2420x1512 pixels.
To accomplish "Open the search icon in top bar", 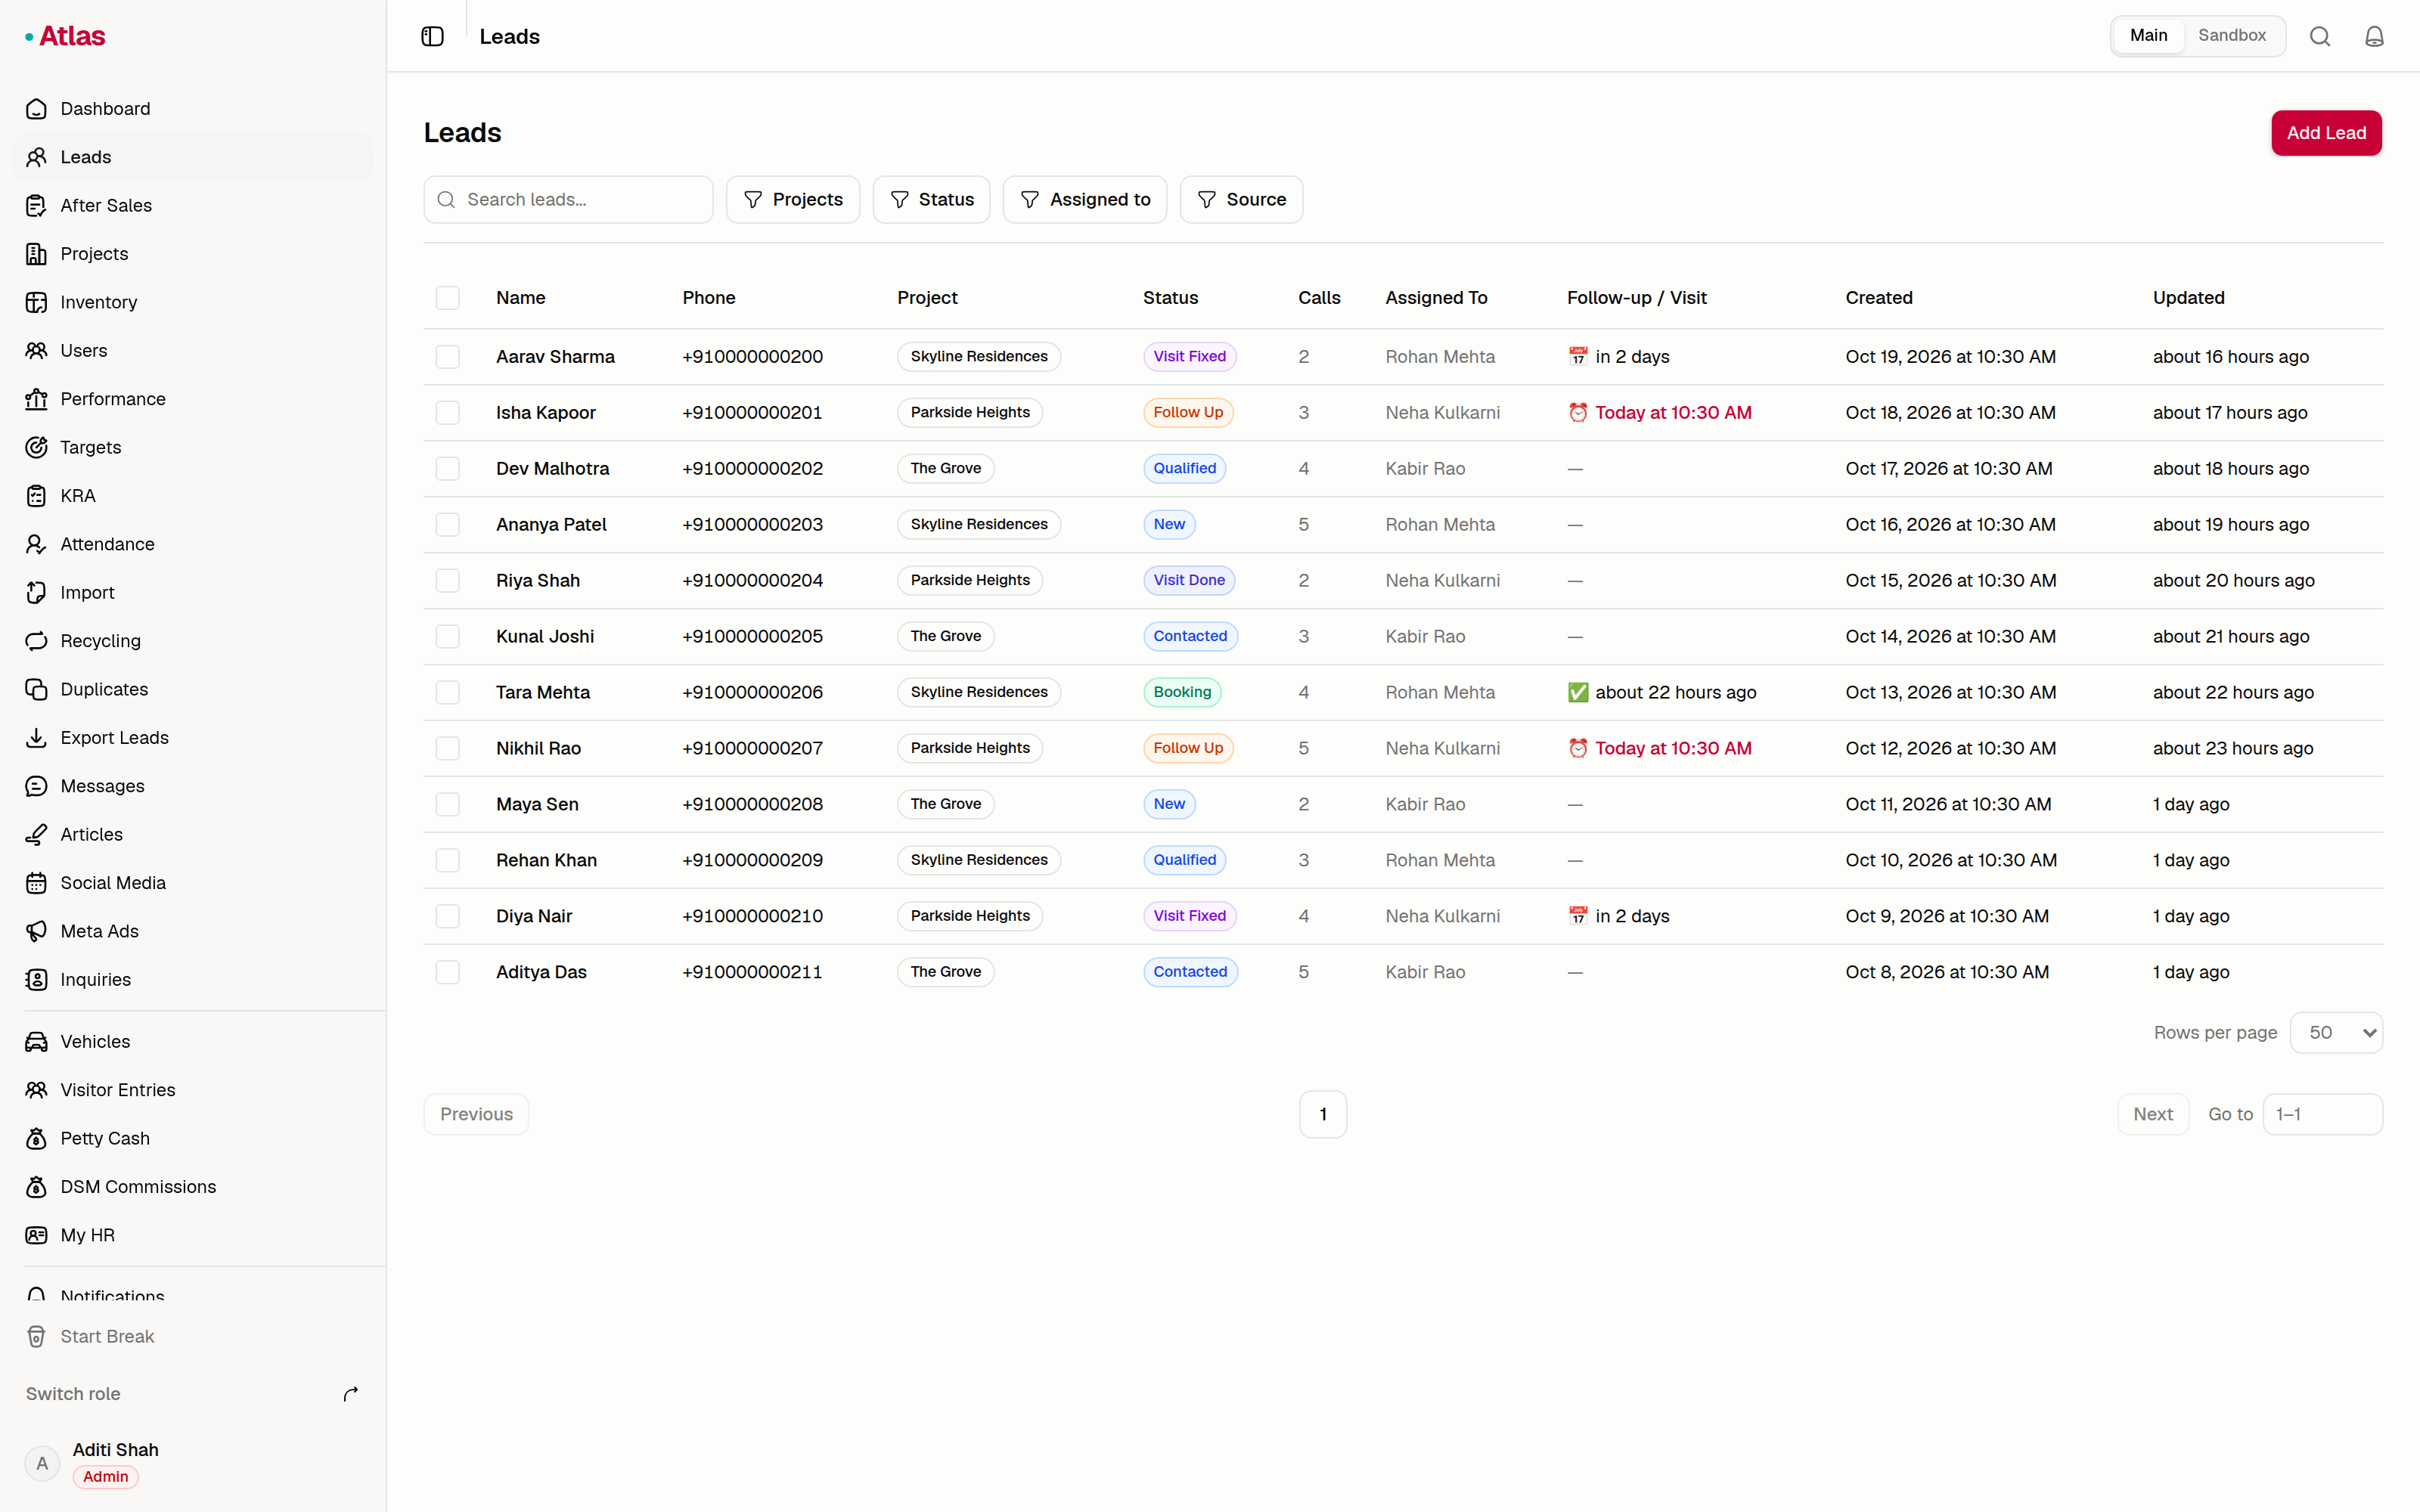I will click(2320, 36).
